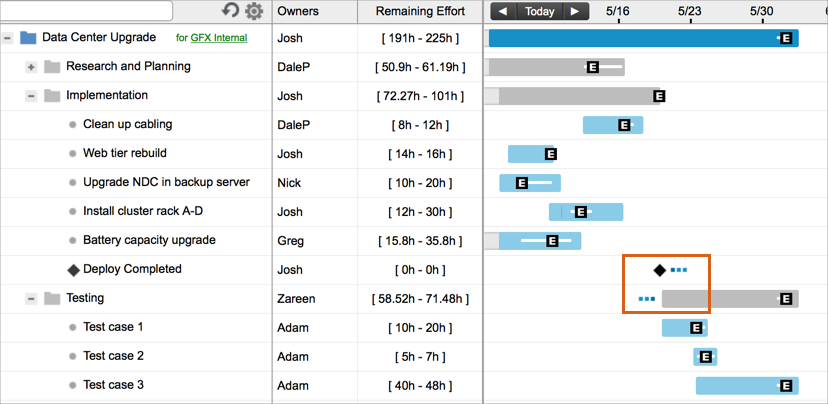The image size is (828, 404).
Task: Click the Deploy Completed milestone diamond on timeline
Action: (659, 270)
